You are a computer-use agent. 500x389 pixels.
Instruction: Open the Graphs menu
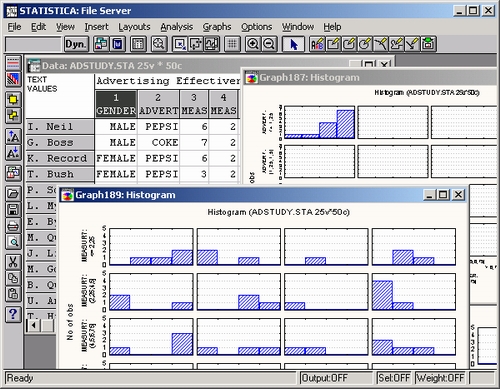pos(217,27)
